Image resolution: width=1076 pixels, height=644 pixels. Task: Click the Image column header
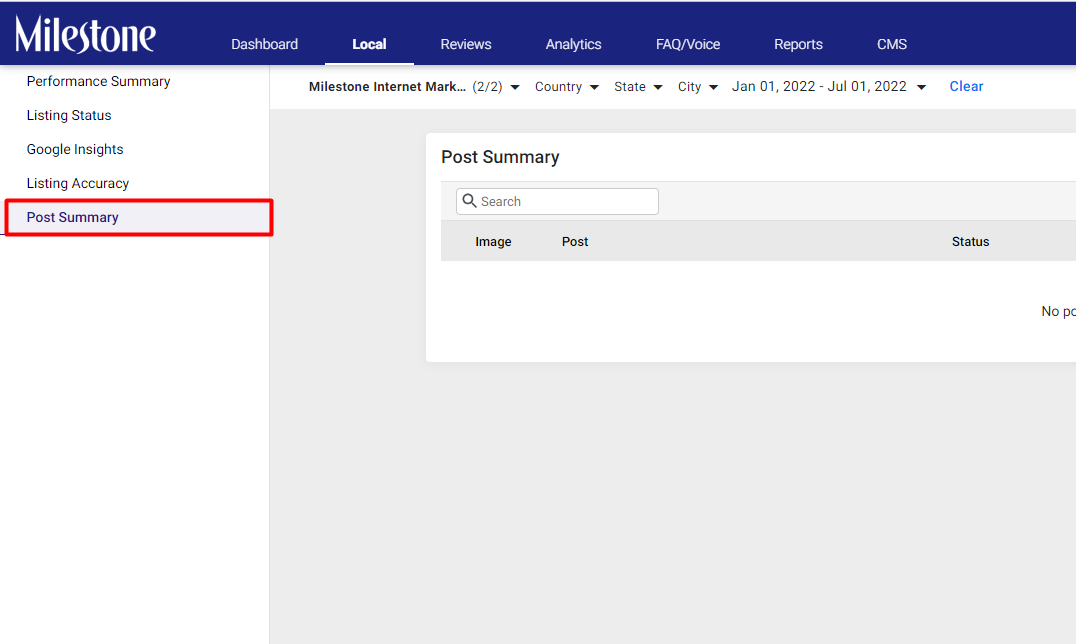point(493,242)
